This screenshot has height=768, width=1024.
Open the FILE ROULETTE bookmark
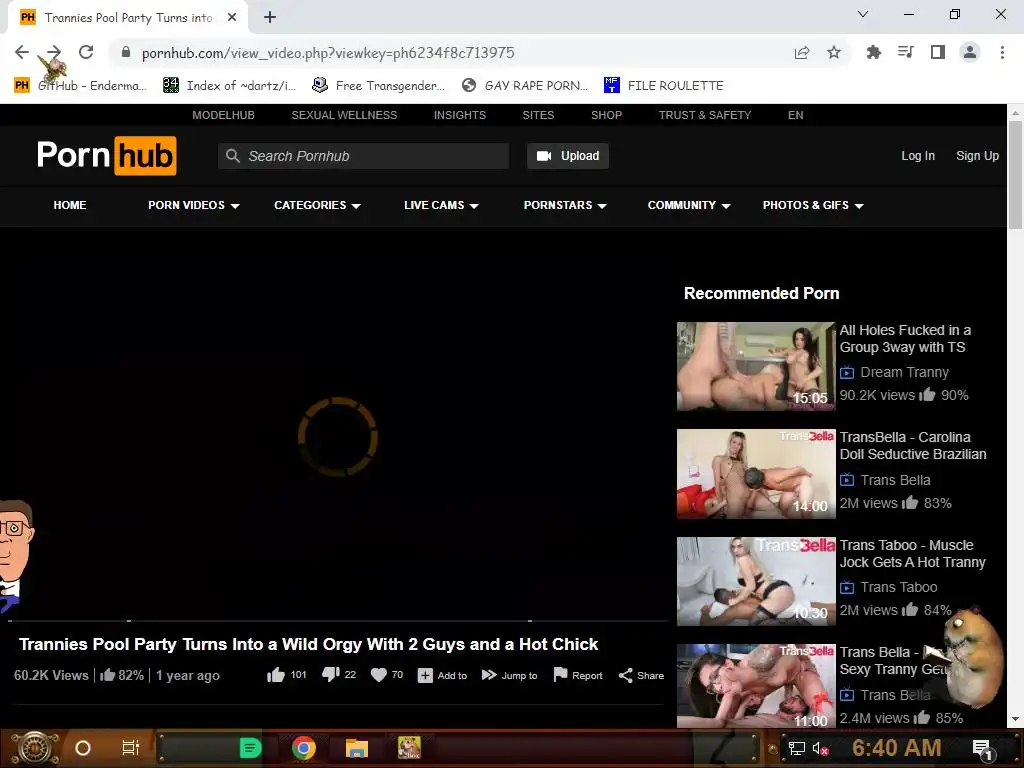click(664, 86)
